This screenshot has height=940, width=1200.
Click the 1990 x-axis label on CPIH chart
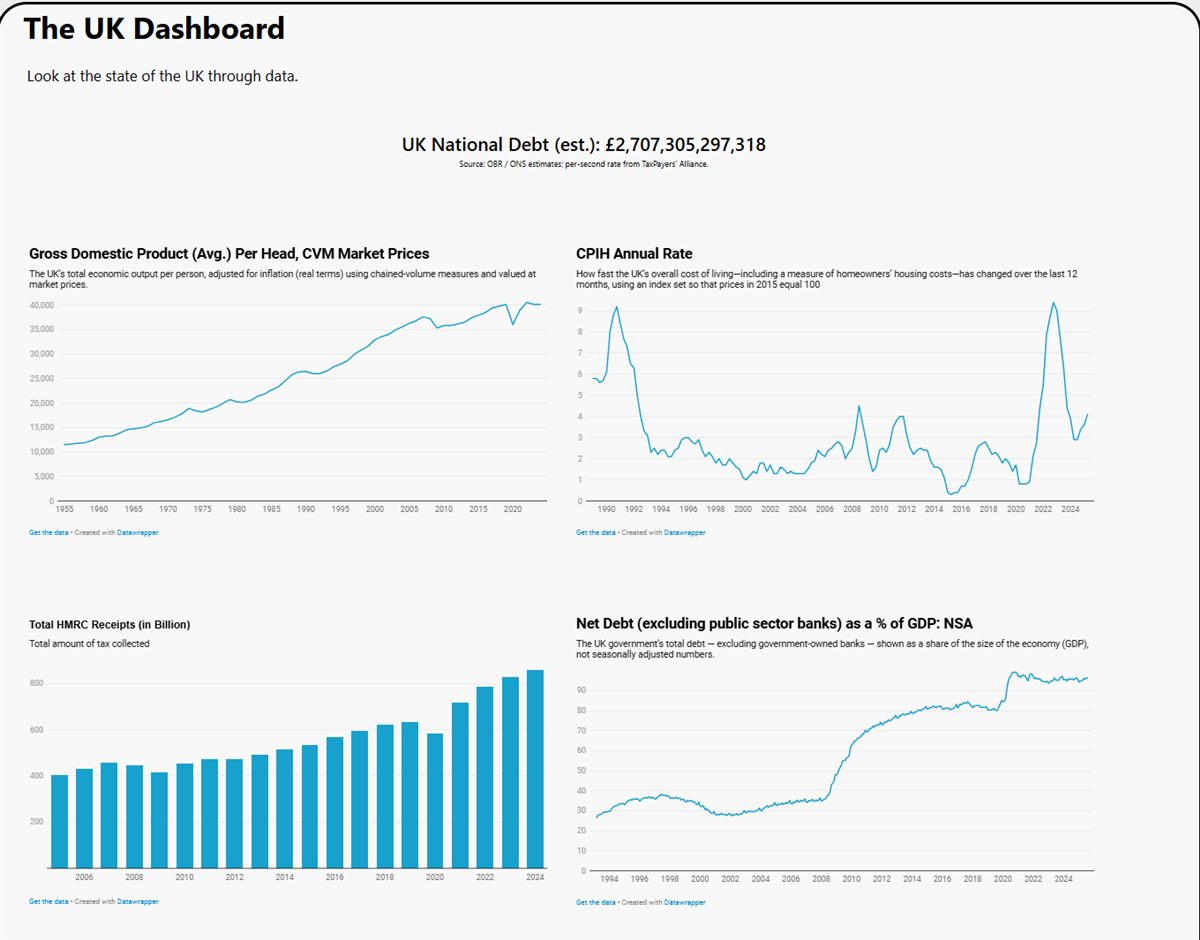pos(606,509)
